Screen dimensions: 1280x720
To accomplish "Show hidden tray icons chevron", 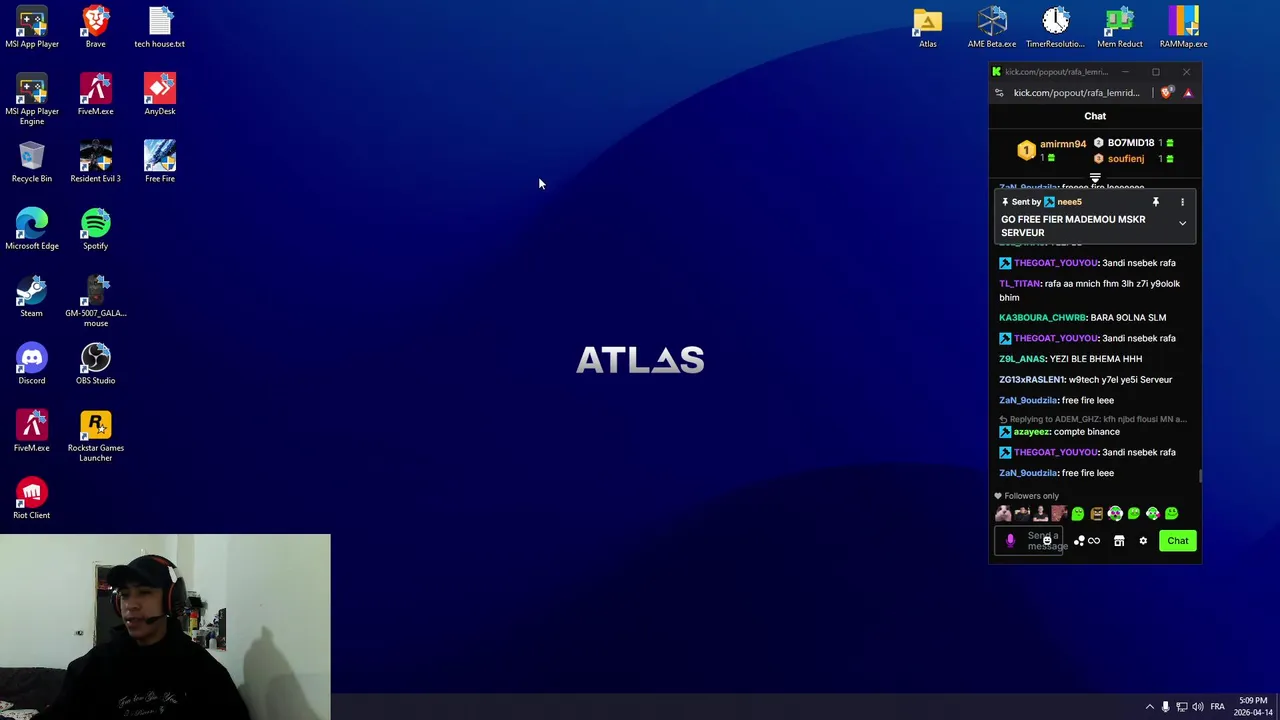I will point(1149,707).
